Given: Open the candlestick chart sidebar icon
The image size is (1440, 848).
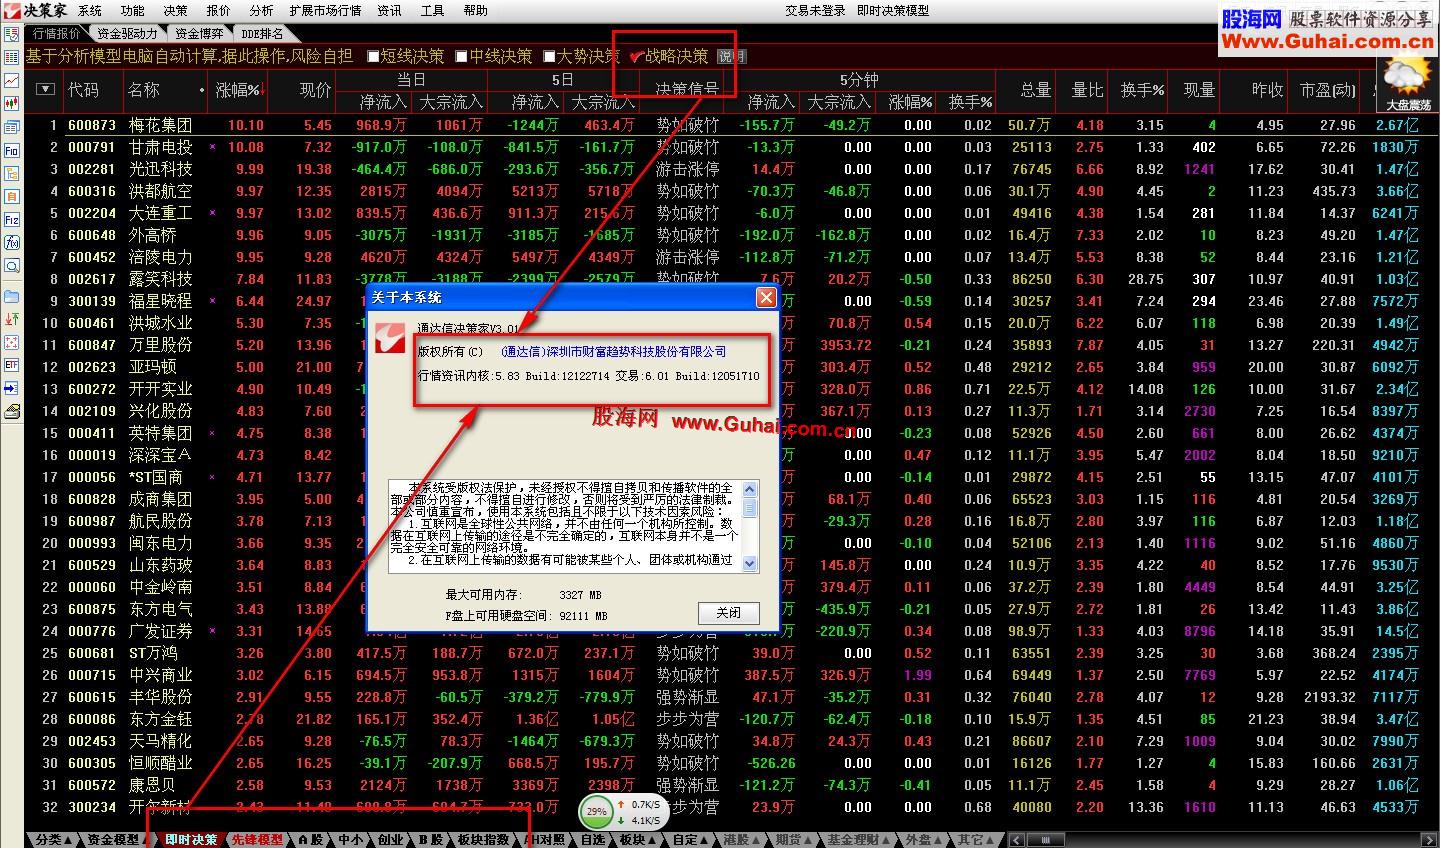Looking at the screenshot, I should pyautogui.click(x=12, y=103).
